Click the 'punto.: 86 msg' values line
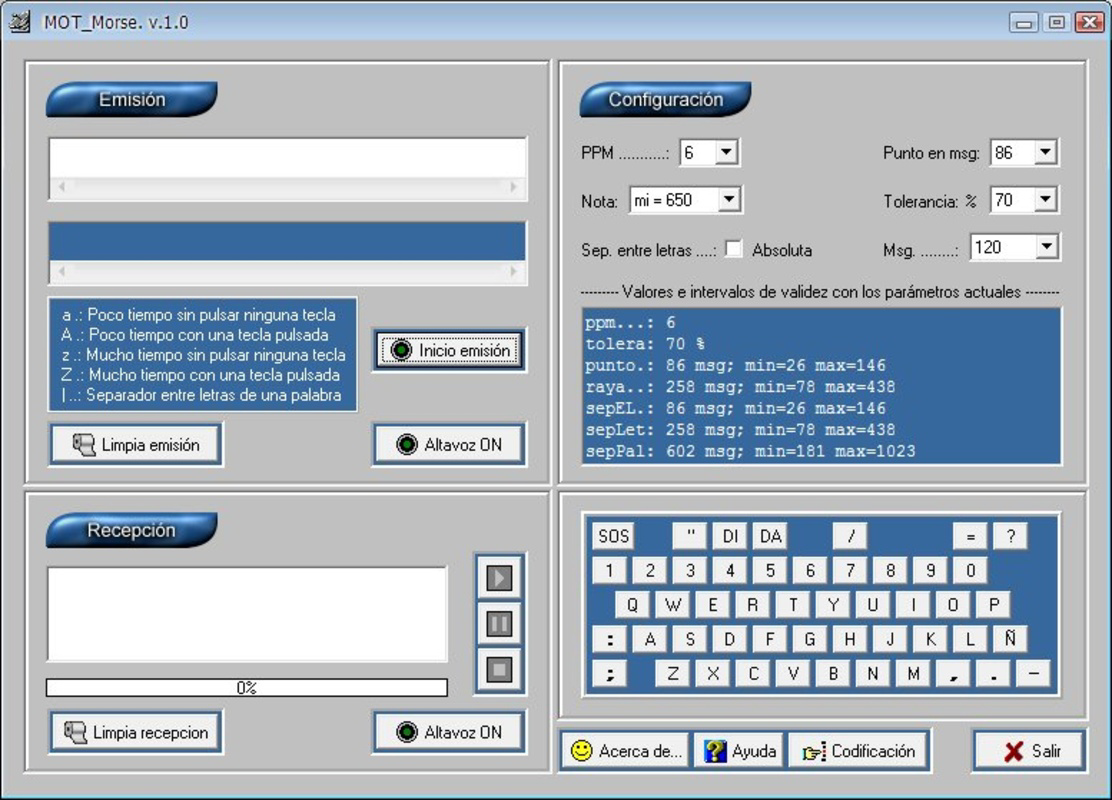The height and width of the screenshot is (800, 1112). click(x=735, y=365)
